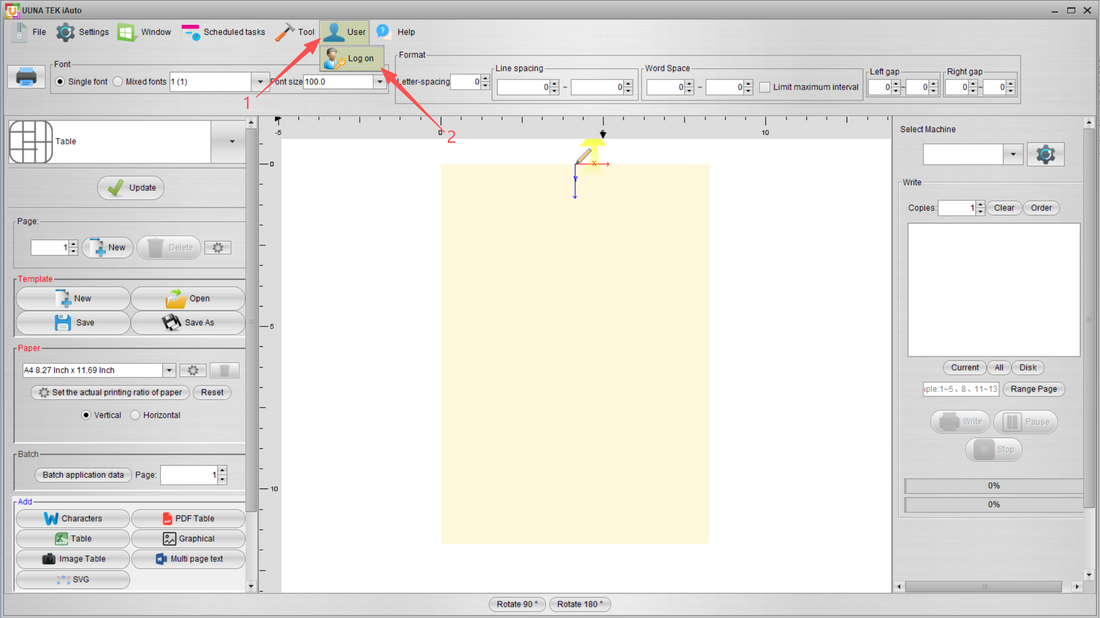Open paper size settings gear icon
Image resolution: width=1100 pixels, height=618 pixels.
(x=193, y=370)
